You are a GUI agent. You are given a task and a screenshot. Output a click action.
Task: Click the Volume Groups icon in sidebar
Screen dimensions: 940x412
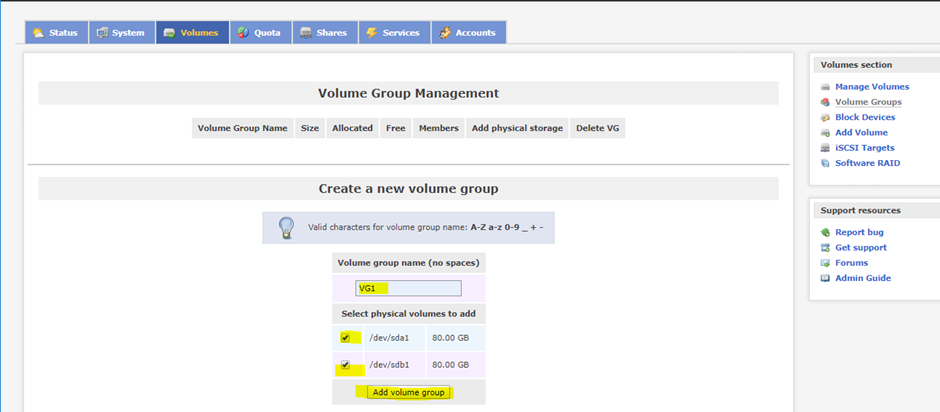825,103
